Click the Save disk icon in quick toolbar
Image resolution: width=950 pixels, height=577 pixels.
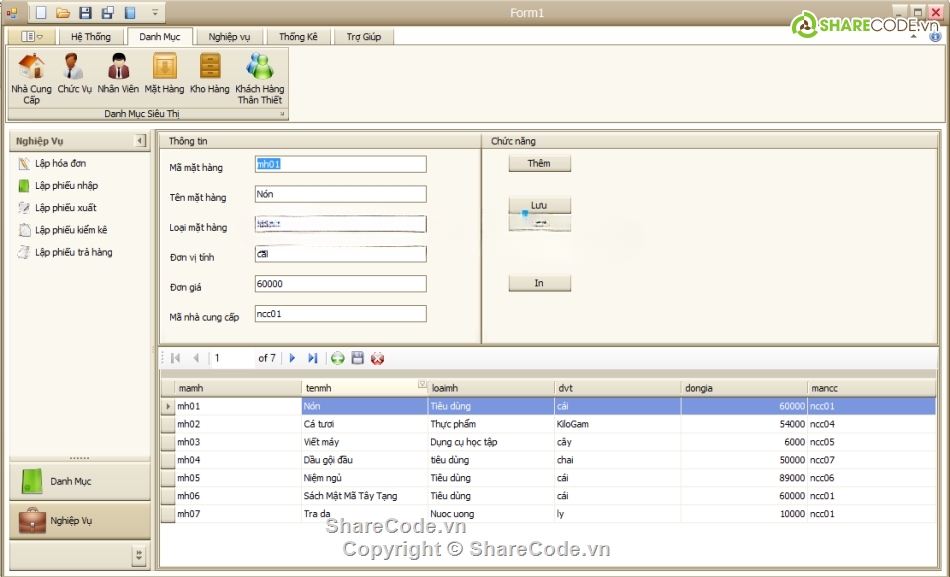(x=85, y=13)
